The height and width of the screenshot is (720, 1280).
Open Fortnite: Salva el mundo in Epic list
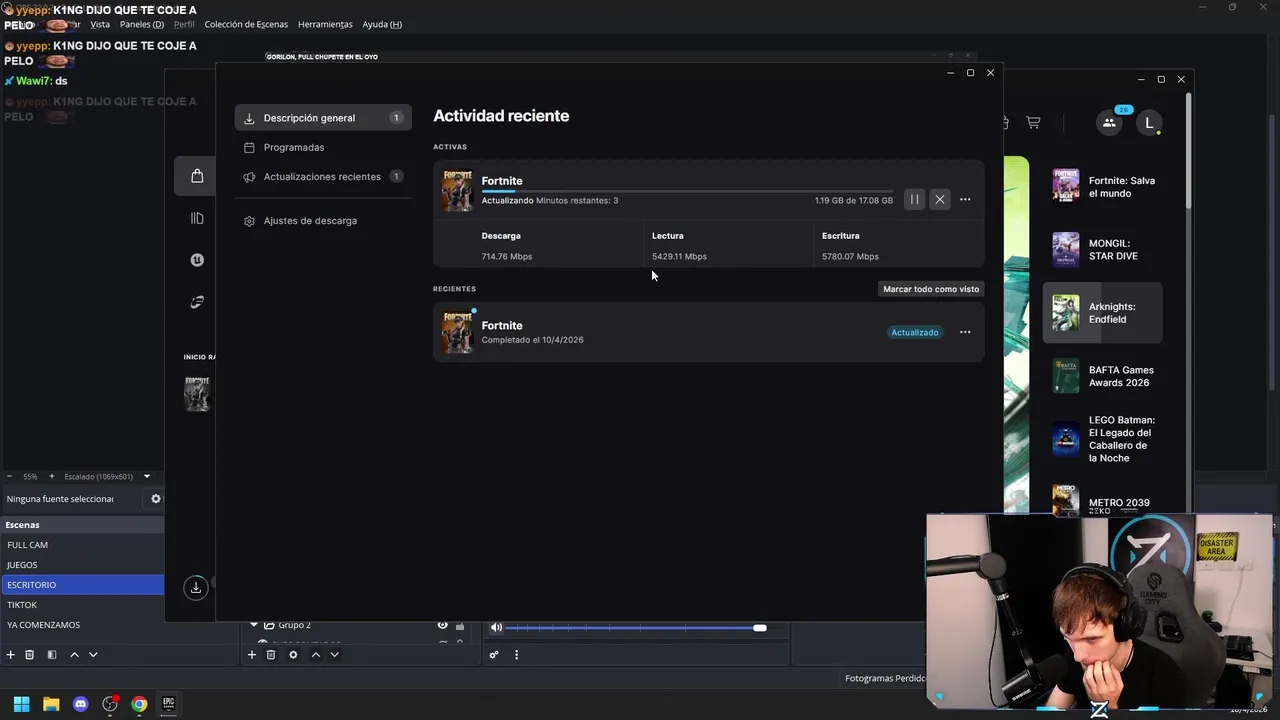tap(1103, 187)
